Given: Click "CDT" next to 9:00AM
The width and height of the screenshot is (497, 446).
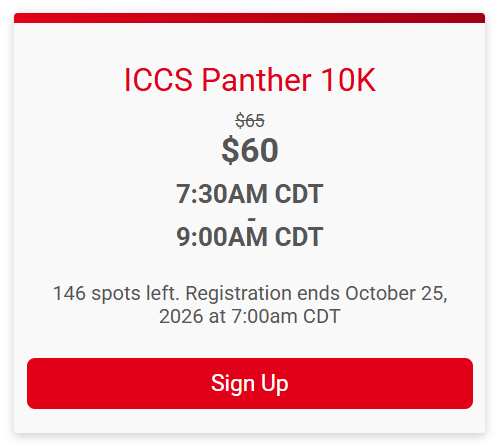Looking at the screenshot, I should tap(299, 237).
